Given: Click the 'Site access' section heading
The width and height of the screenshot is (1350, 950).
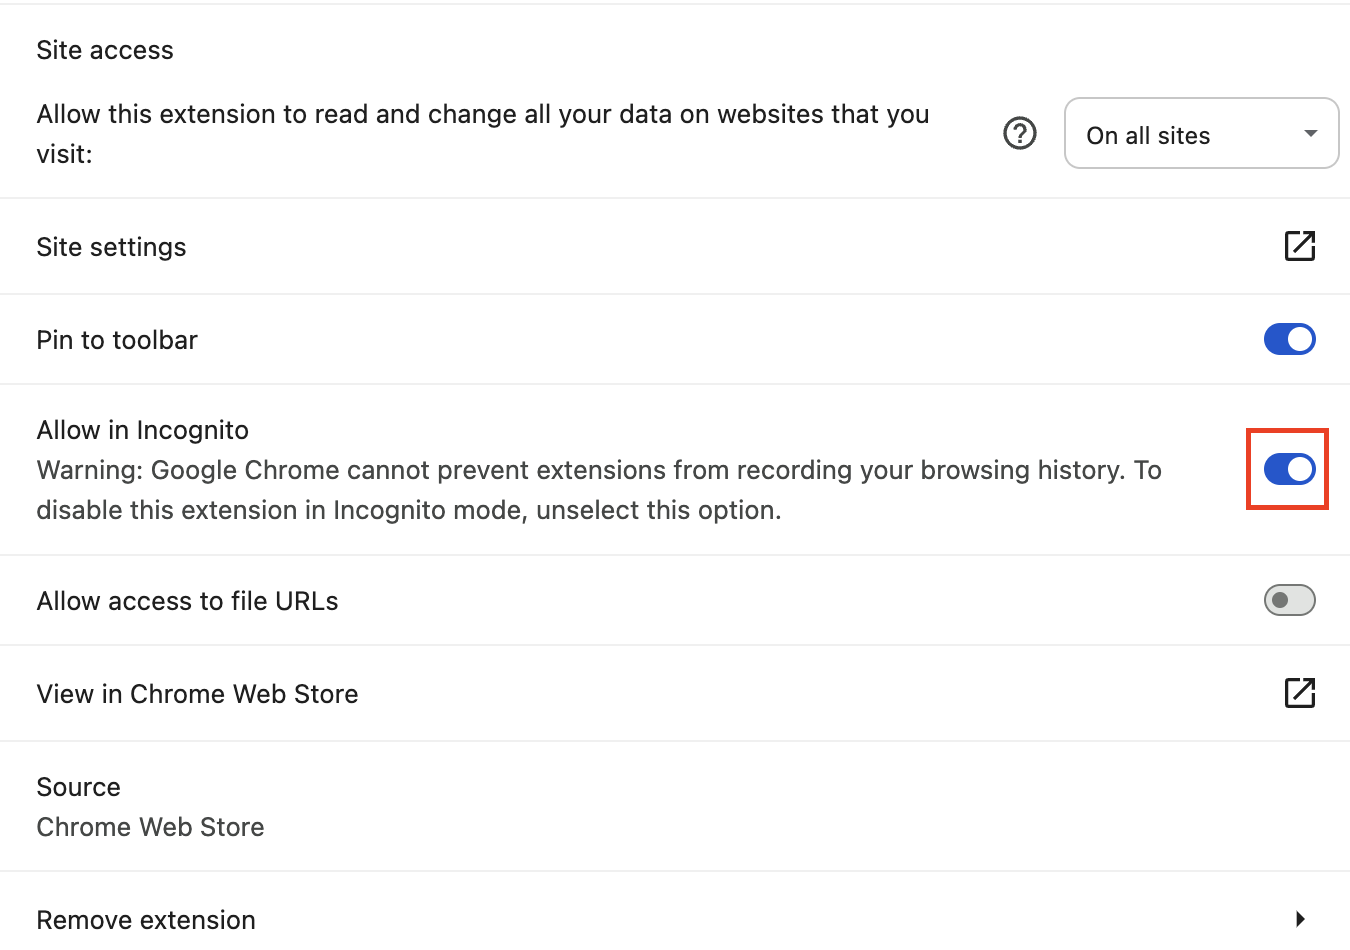Looking at the screenshot, I should pos(105,50).
